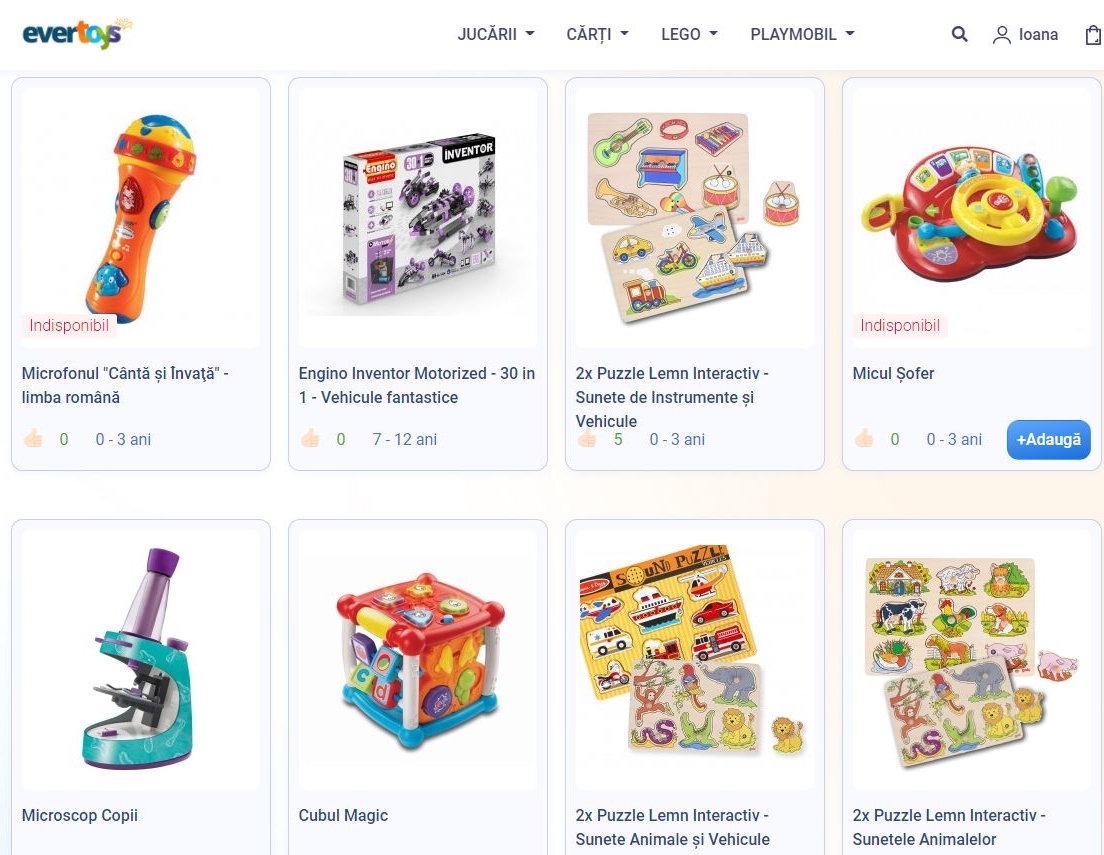Select the Micul Șofer steering wheel image
Viewport: 1104px width, 855px height.
click(x=972, y=218)
